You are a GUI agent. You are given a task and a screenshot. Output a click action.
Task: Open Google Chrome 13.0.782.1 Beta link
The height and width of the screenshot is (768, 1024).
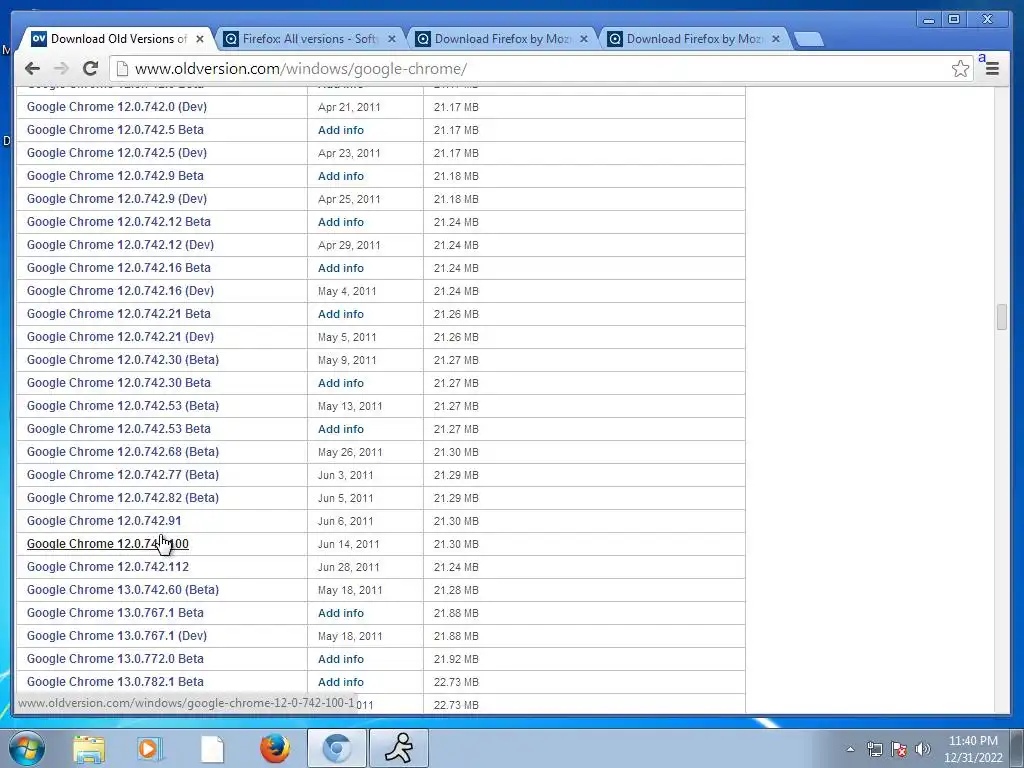pos(115,682)
